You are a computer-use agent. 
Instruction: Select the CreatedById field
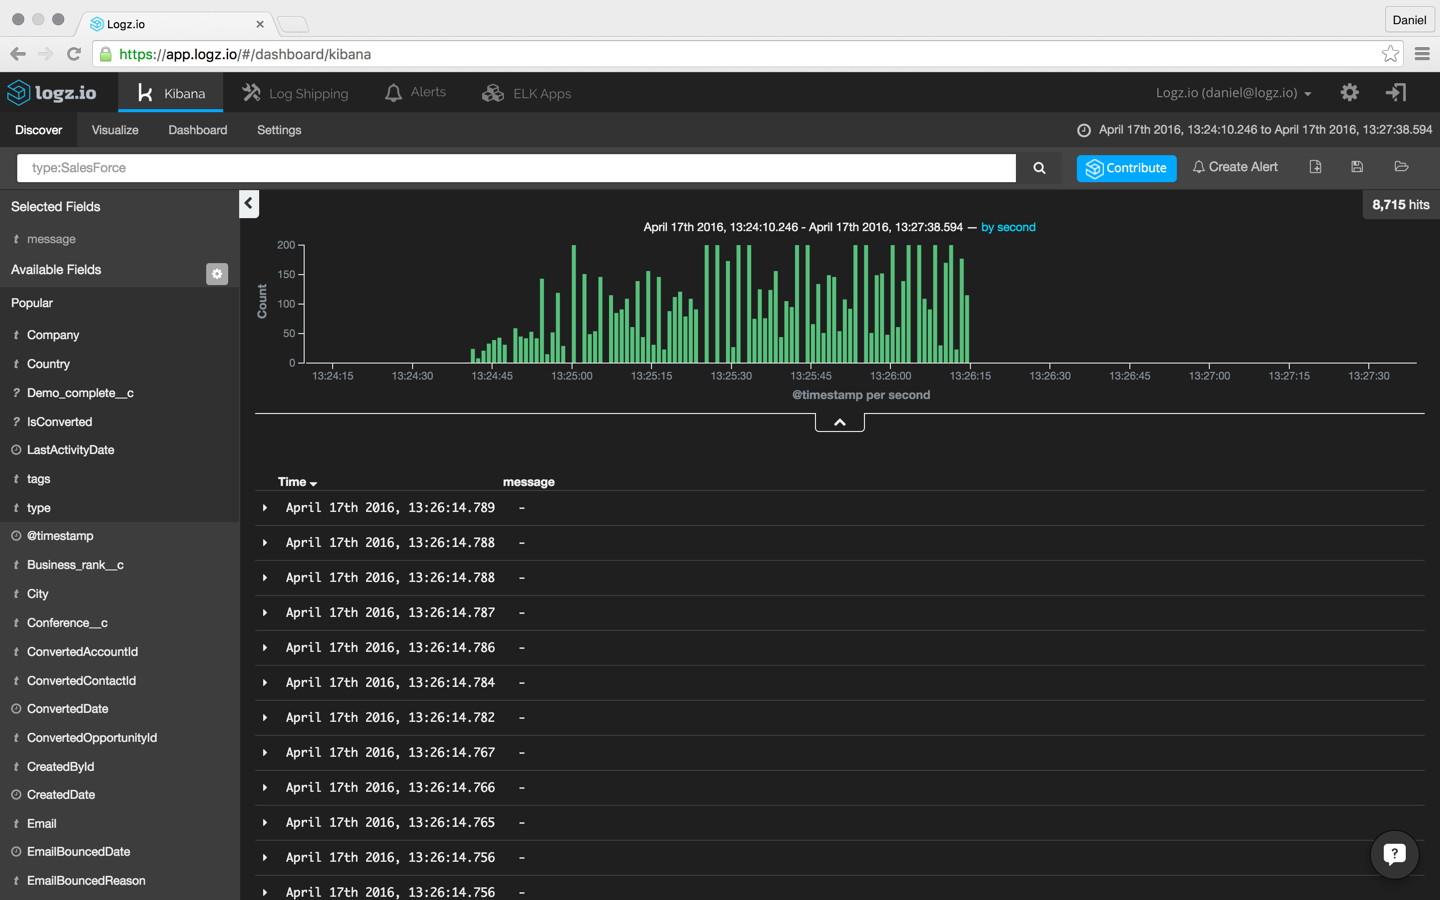60,767
